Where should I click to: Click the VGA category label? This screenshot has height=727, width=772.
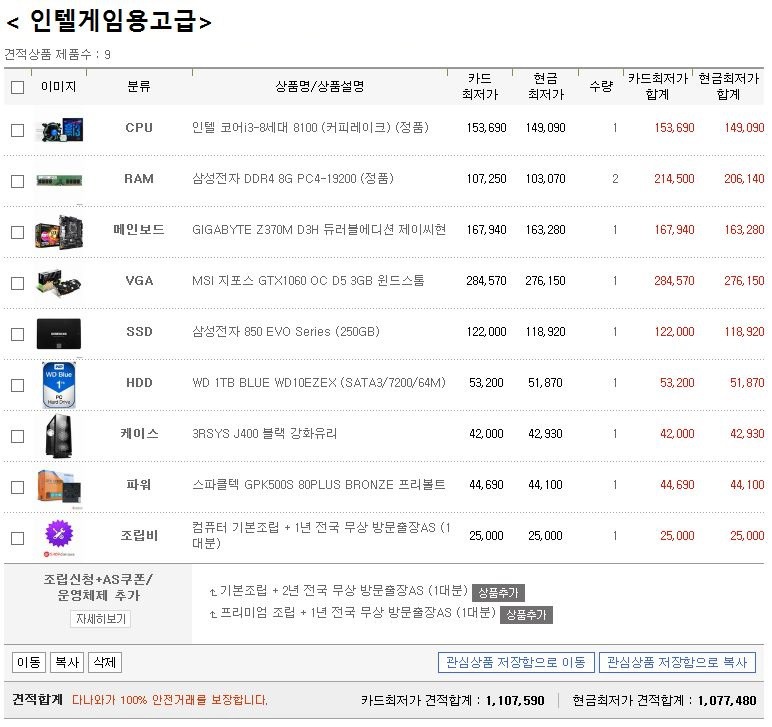pyautogui.click(x=139, y=281)
